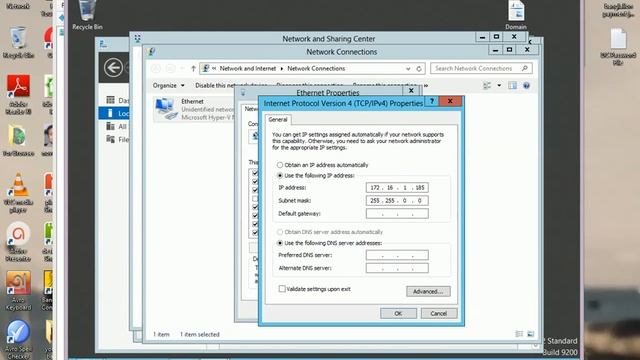Enable Validate settings upon exit

pyautogui.click(x=282, y=289)
